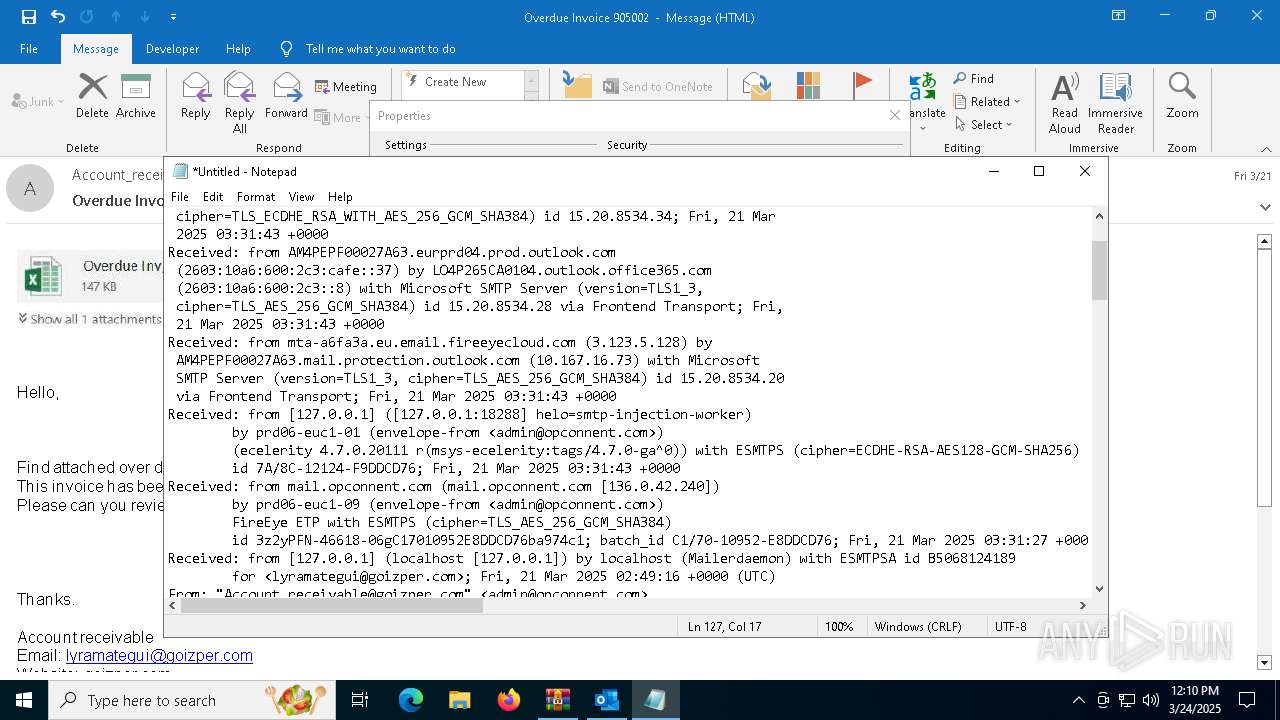Open the Overdue Invoice Excel attachment

pos(90,276)
